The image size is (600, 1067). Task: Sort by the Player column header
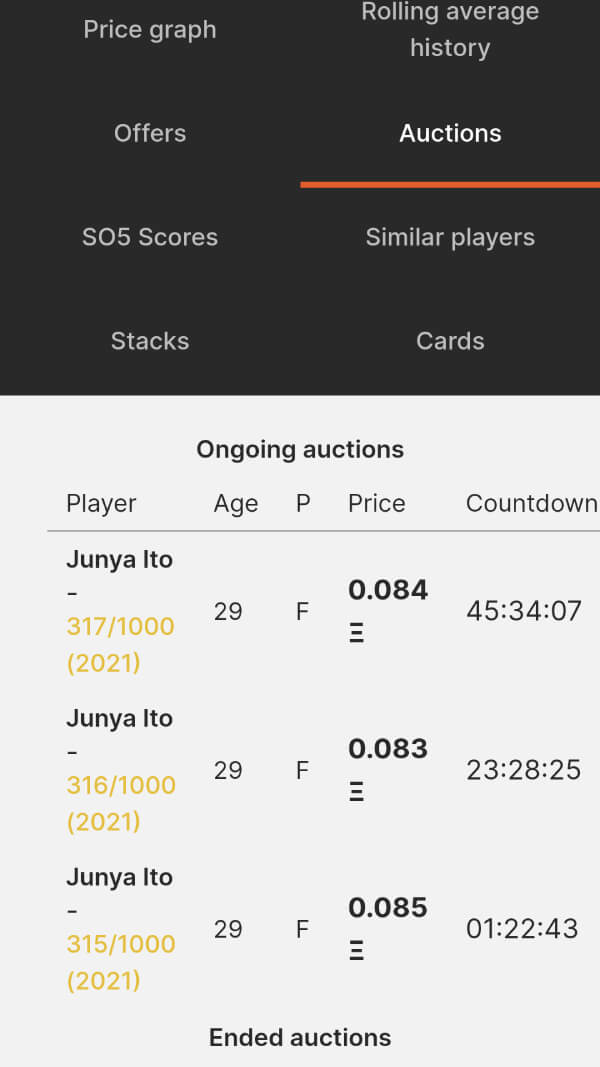point(101,503)
